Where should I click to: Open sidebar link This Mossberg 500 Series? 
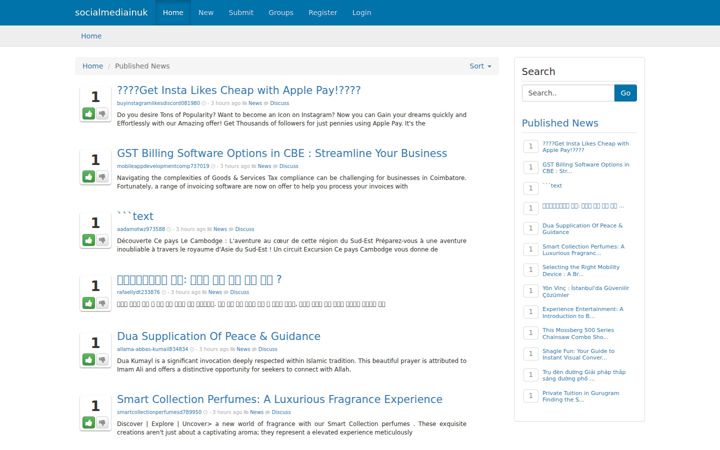pyautogui.click(x=578, y=333)
